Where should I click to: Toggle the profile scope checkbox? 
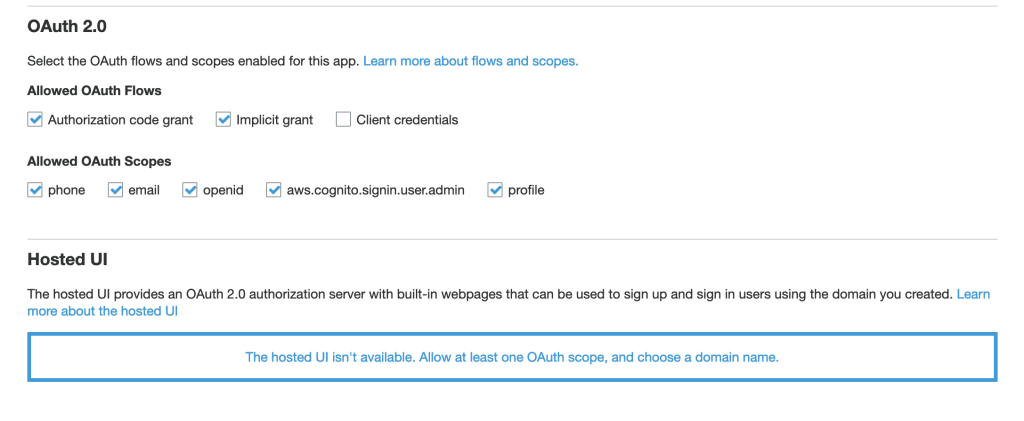[495, 190]
